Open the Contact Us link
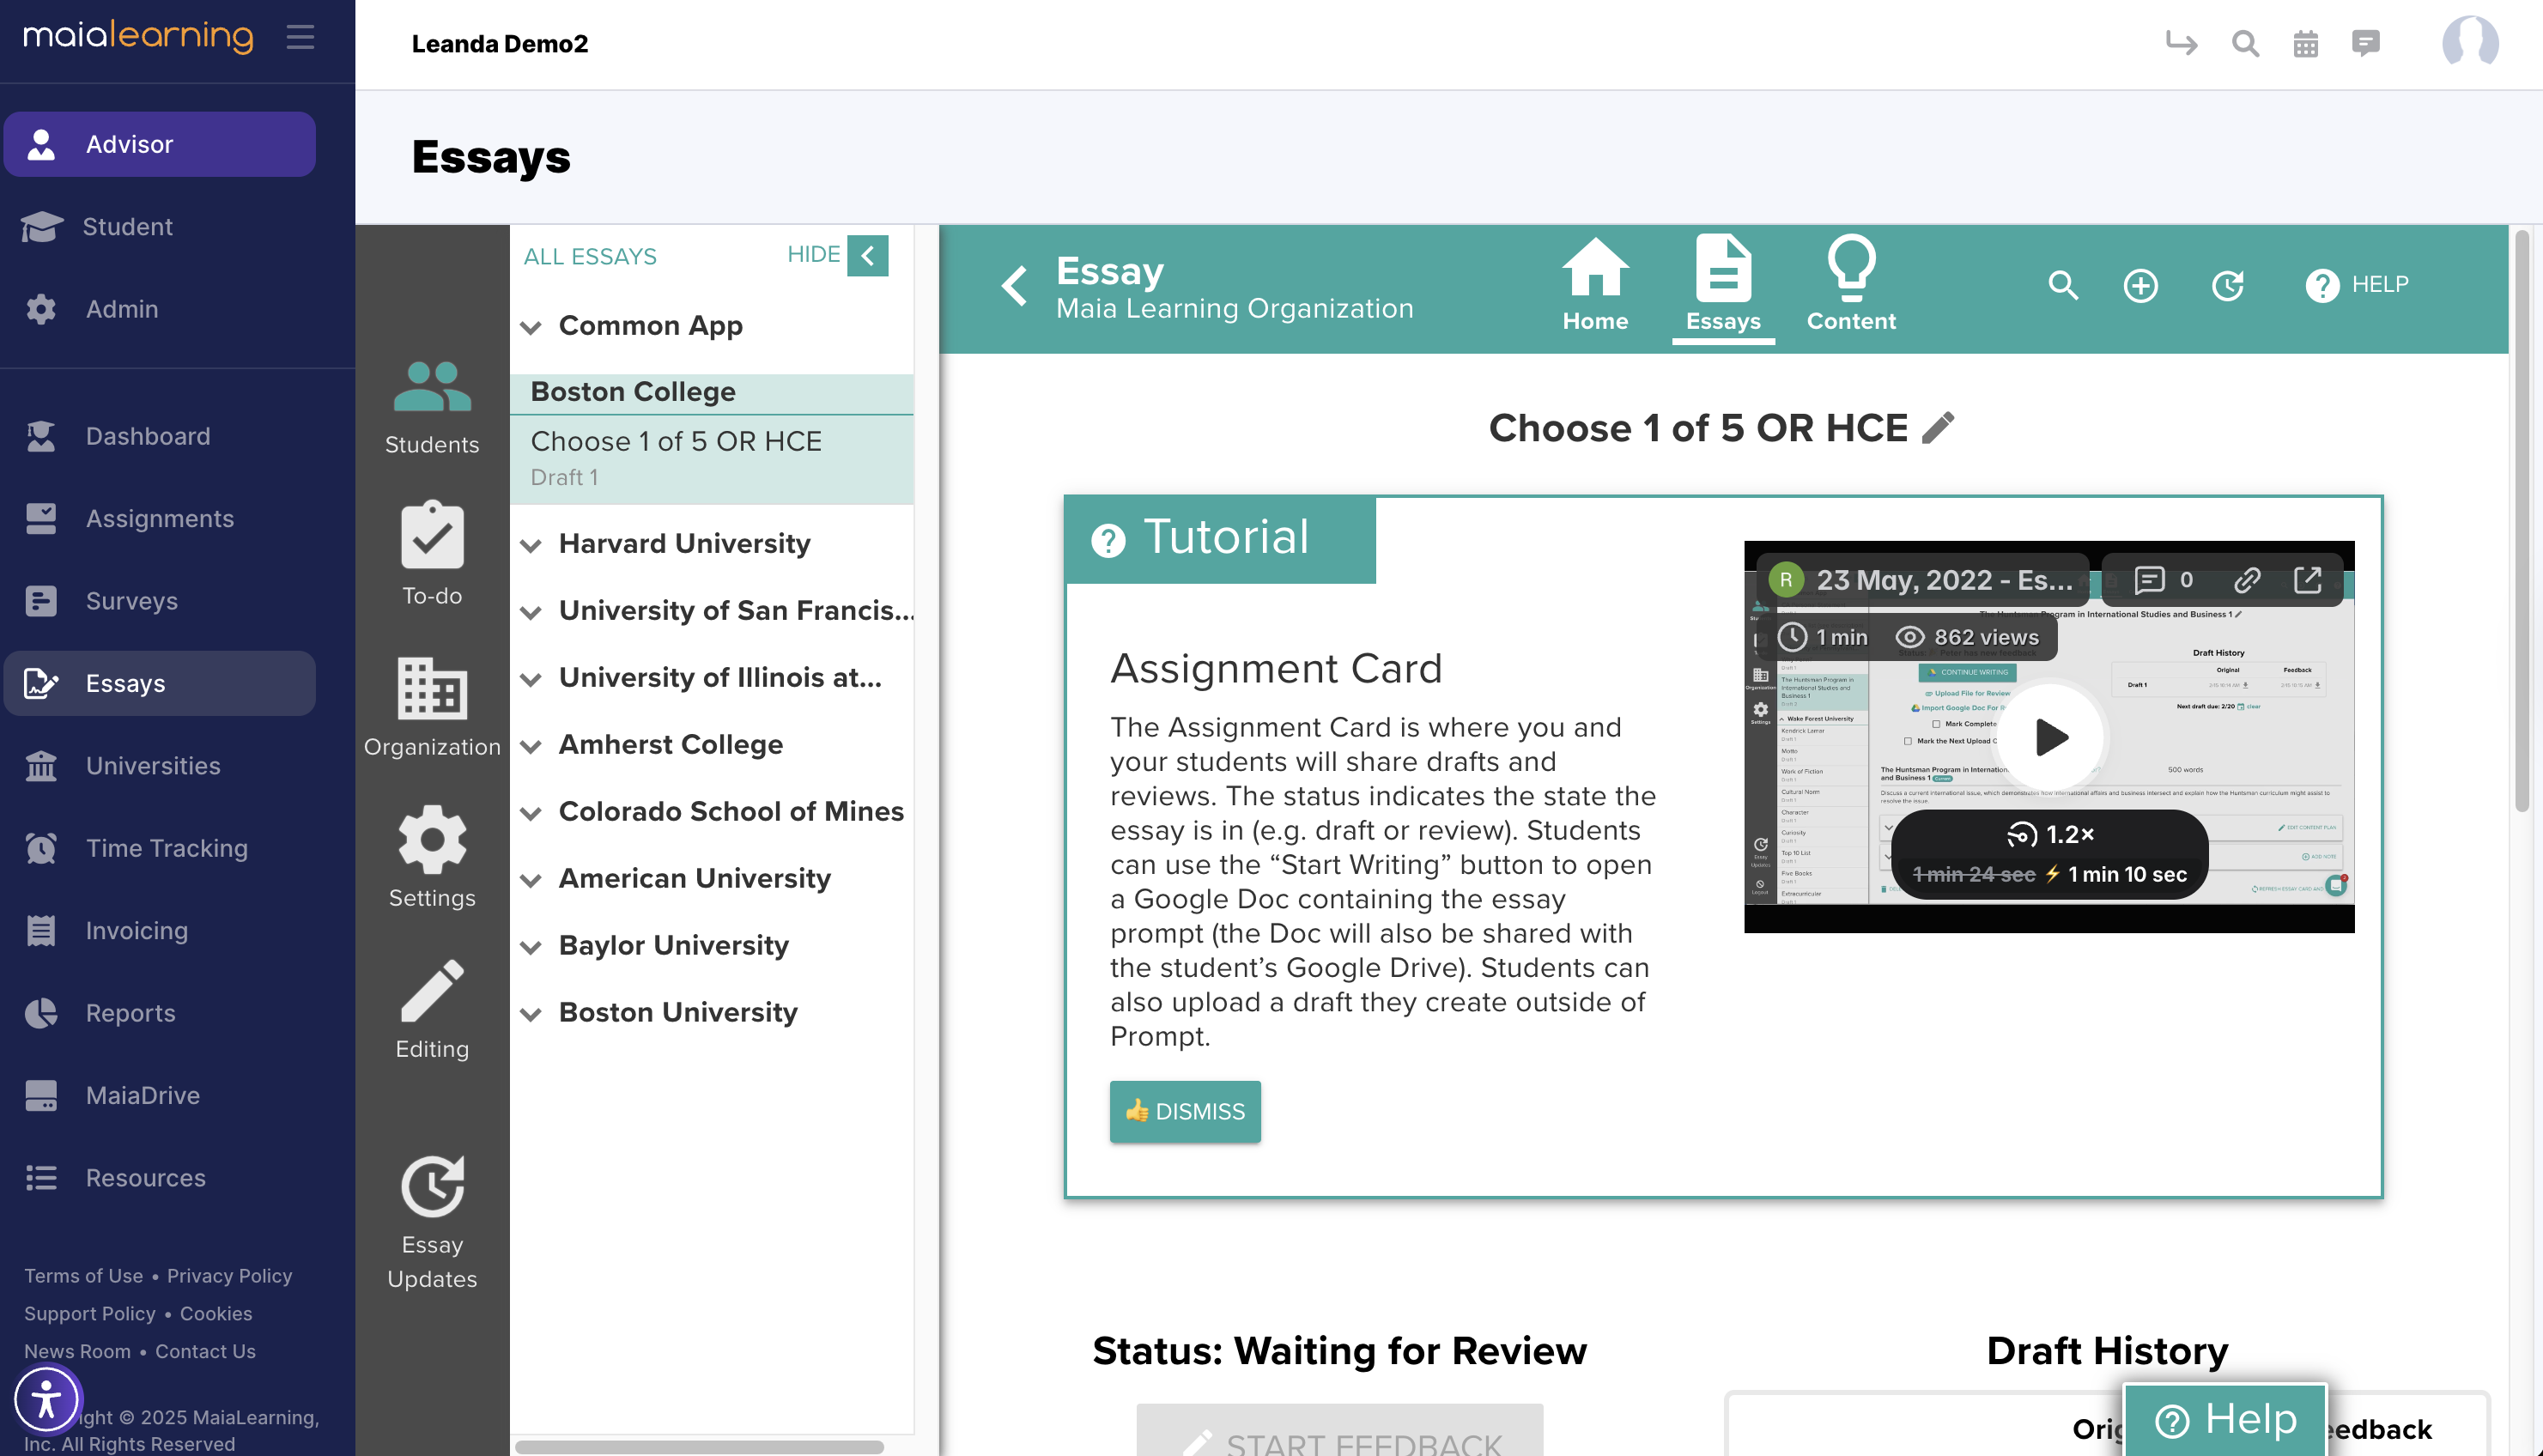 point(205,1351)
